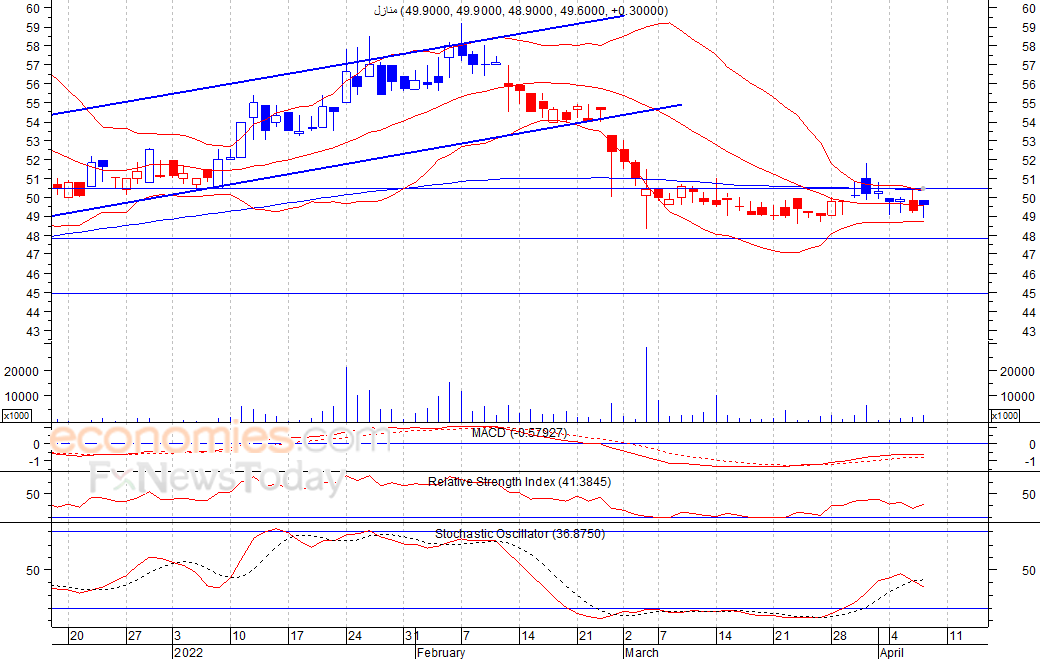Image resolution: width=1040 pixels, height=659 pixels.
Task: Click the tallest volume bar in early March
Action: pos(646,385)
